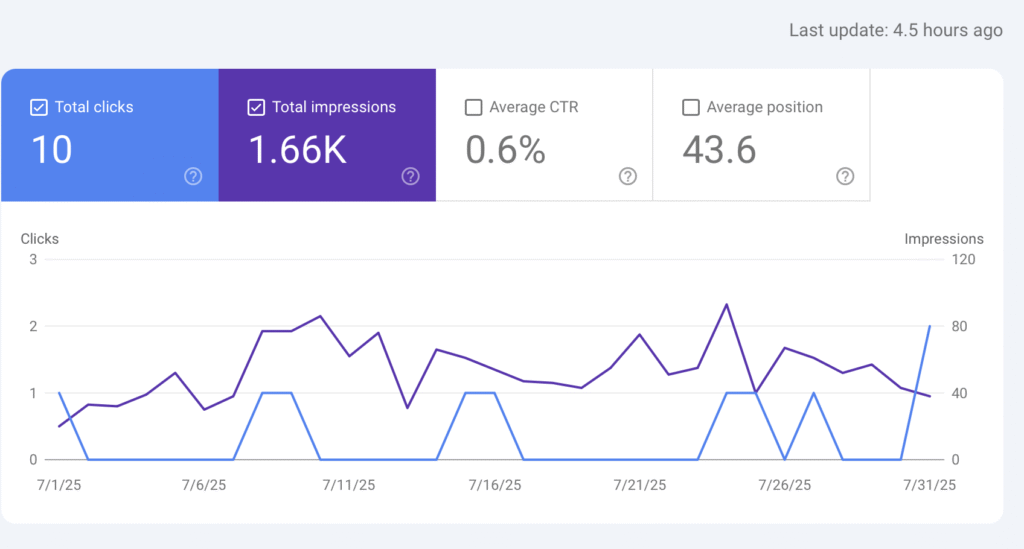Image resolution: width=1024 pixels, height=549 pixels.
Task: Select the 0.6% average CTR value
Action: pyautogui.click(x=506, y=150)
